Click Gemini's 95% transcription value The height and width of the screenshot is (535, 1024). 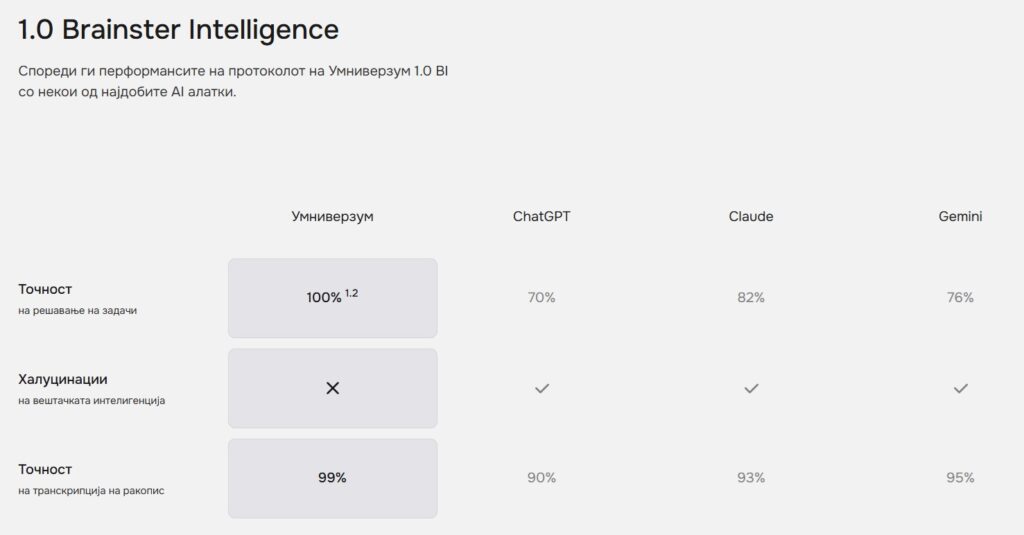960,478
